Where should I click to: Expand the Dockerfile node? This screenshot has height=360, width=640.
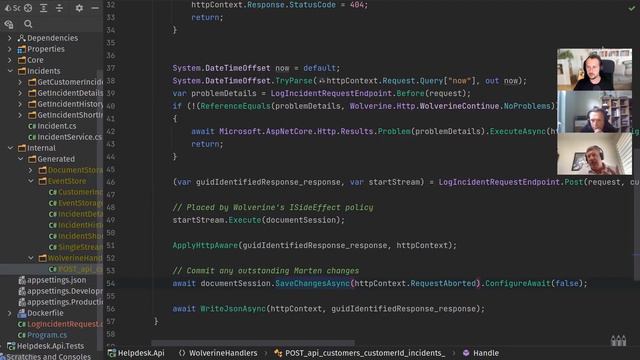coord(10,313)
